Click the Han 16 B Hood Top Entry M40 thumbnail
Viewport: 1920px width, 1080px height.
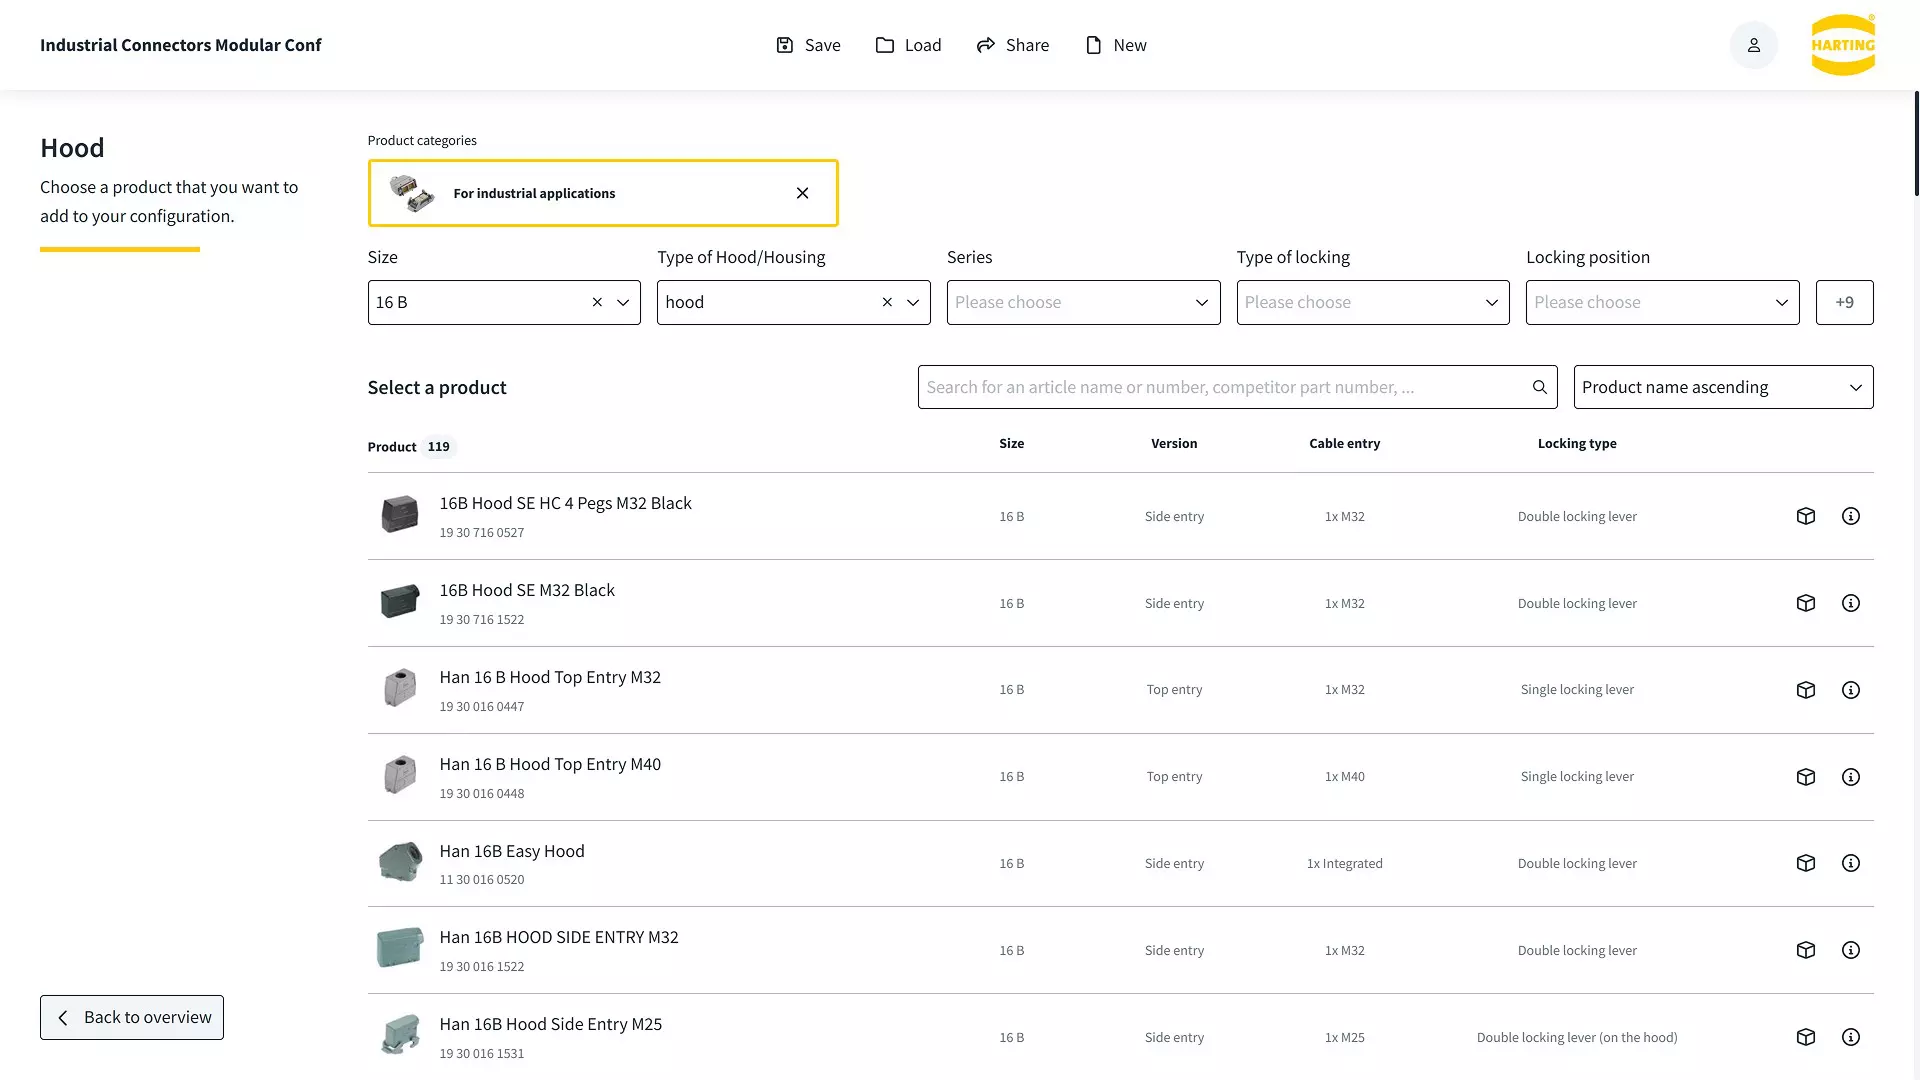pos(400,776)
